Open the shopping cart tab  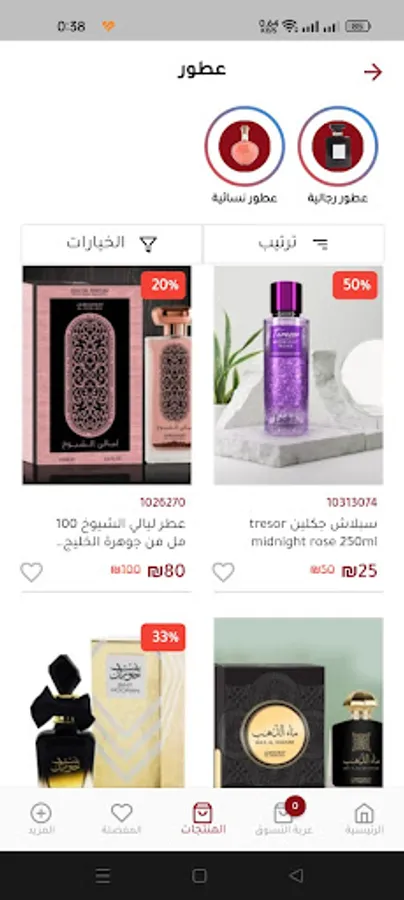pos(284,818)
